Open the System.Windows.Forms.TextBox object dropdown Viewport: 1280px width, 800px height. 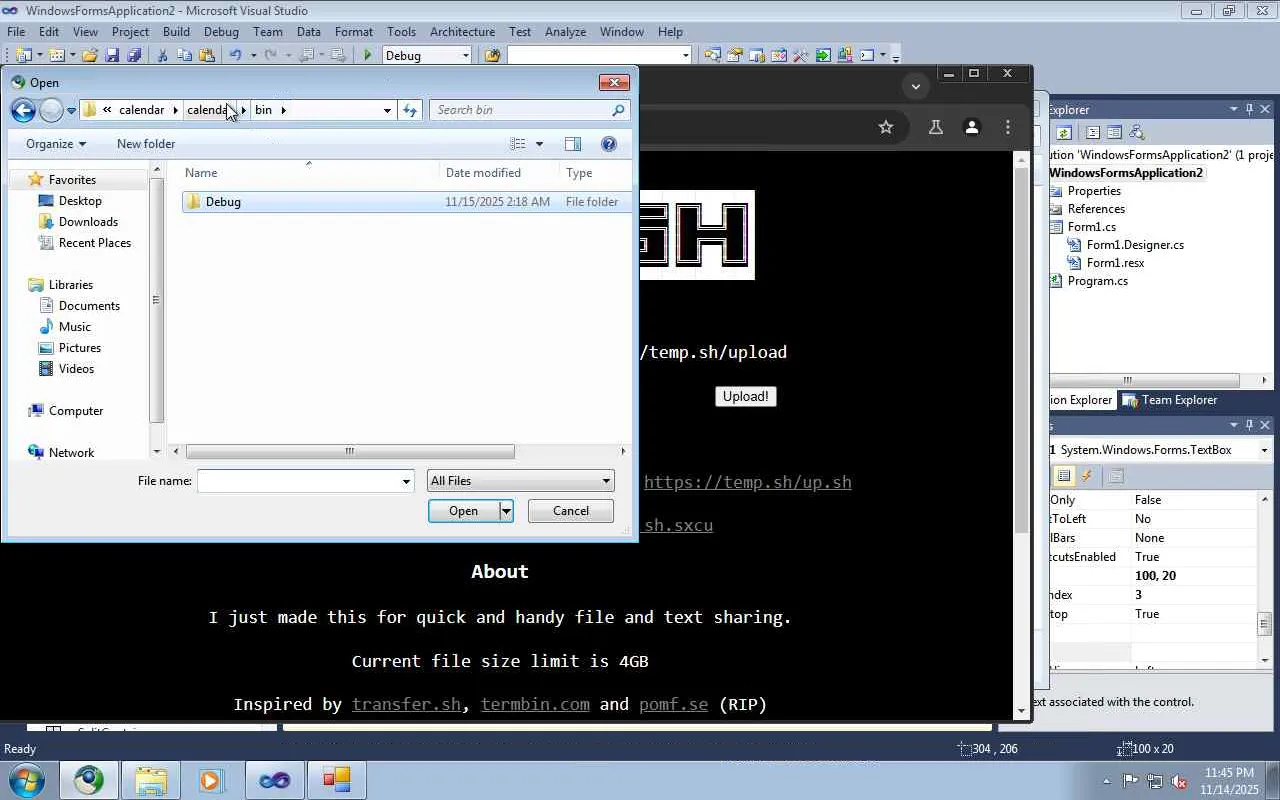(x=1264, y=450)
